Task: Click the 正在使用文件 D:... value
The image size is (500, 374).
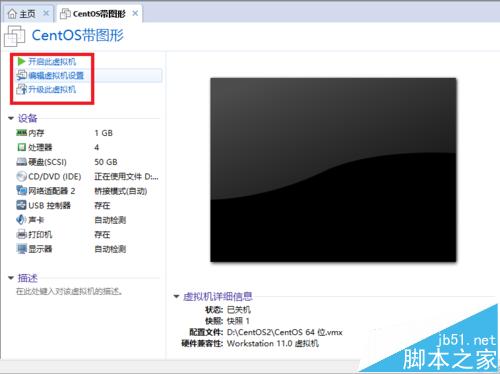Action: pos(126,176)
